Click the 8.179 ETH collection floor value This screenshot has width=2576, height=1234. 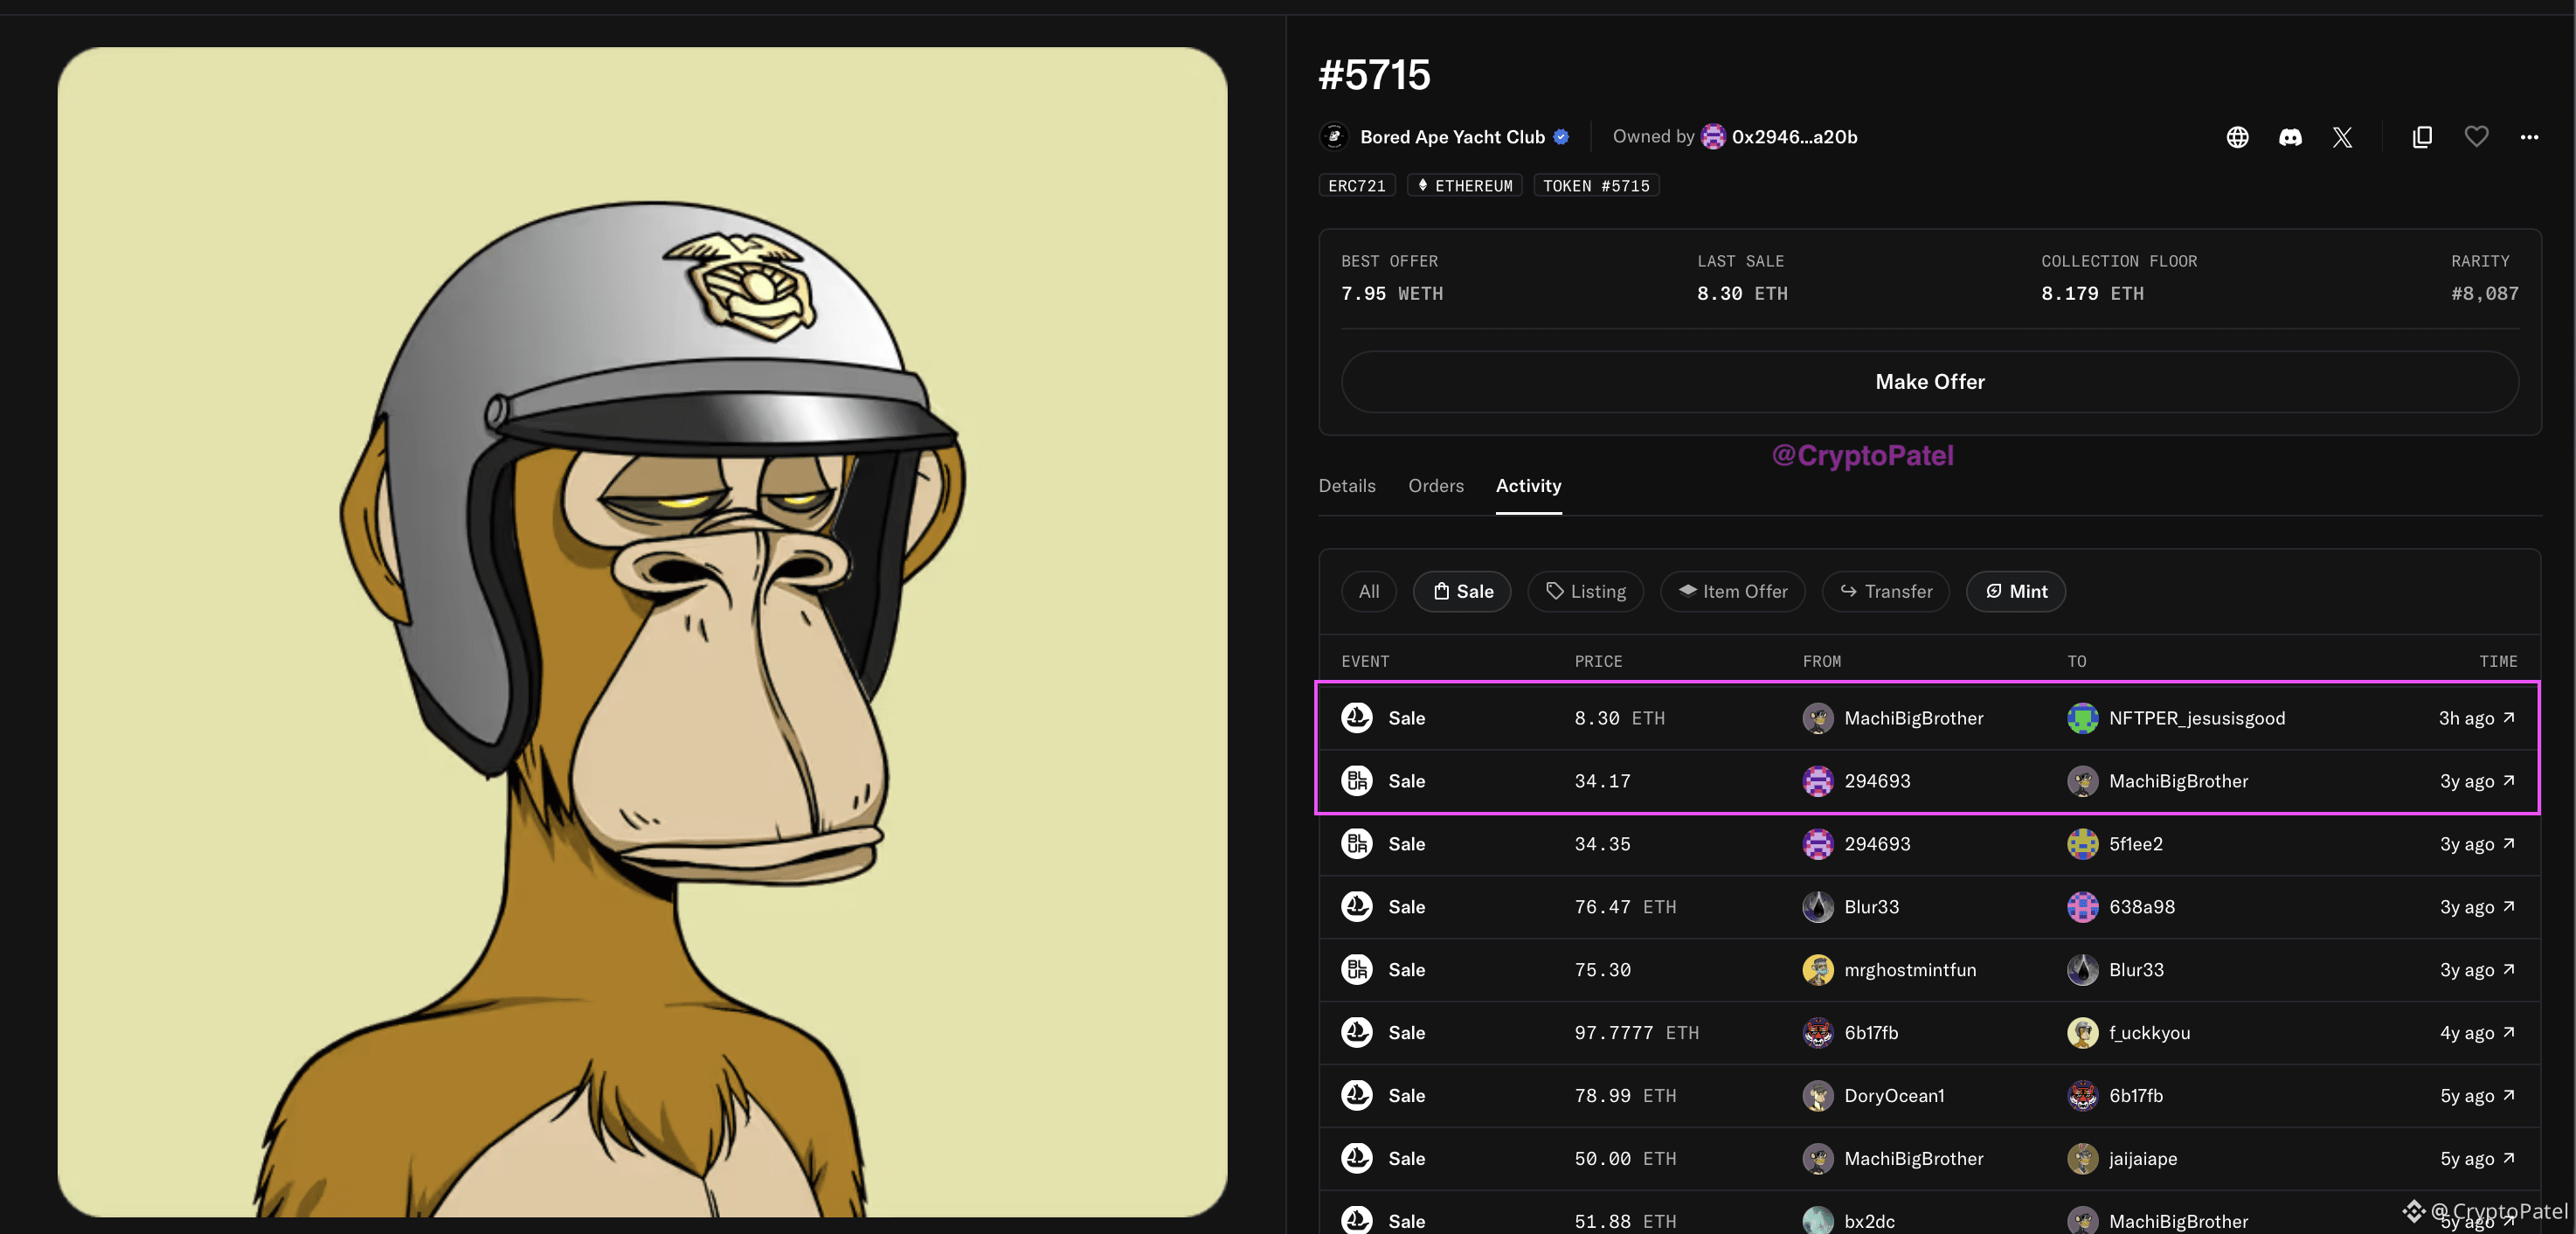tap(2092, 293)
